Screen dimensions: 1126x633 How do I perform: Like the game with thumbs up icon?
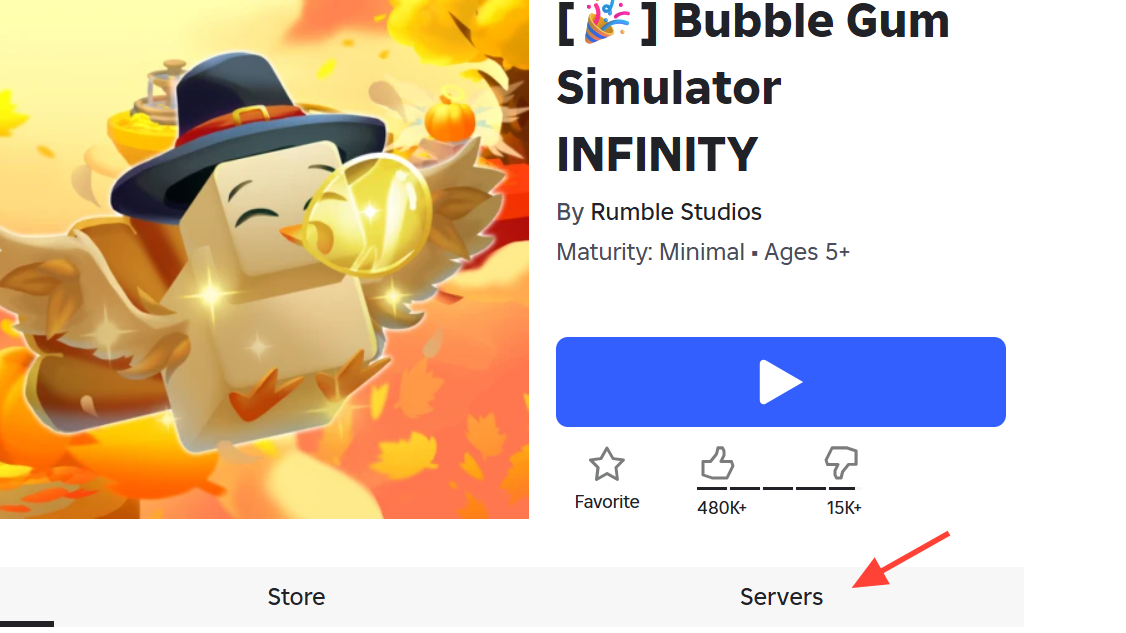(717, 463)
